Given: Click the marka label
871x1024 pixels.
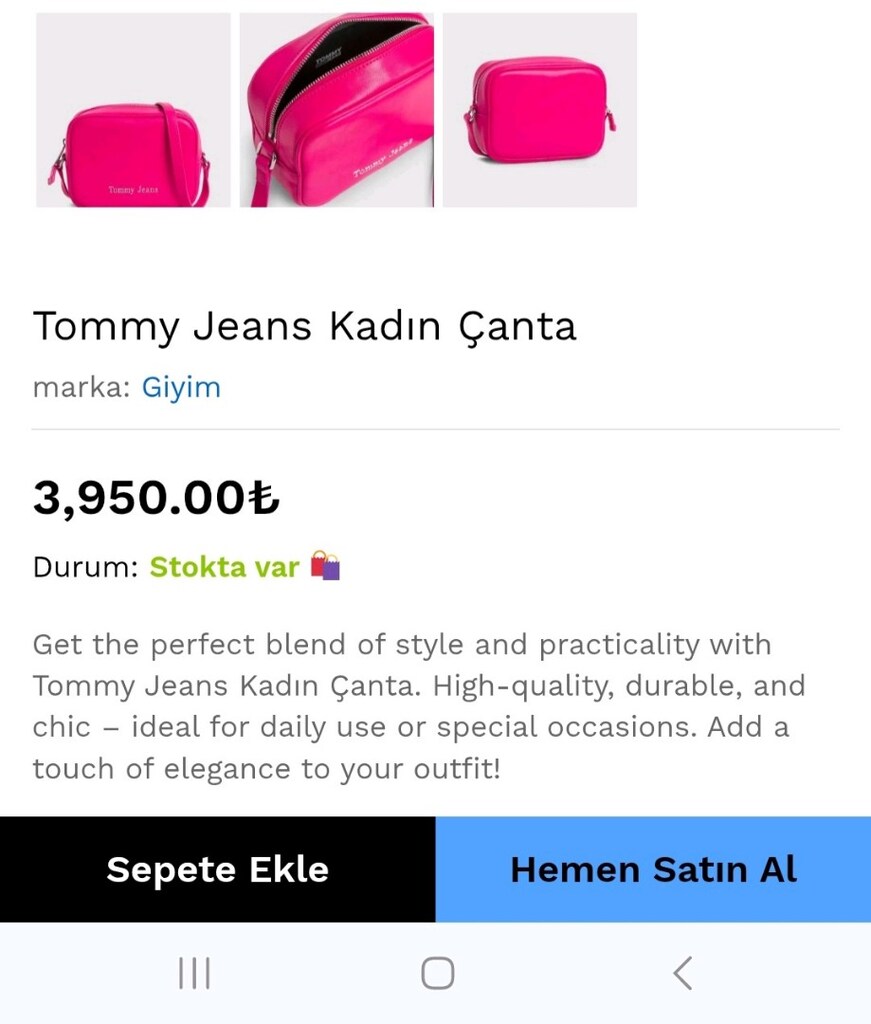Looking at the screenshot, I should [x=82, y=387].
